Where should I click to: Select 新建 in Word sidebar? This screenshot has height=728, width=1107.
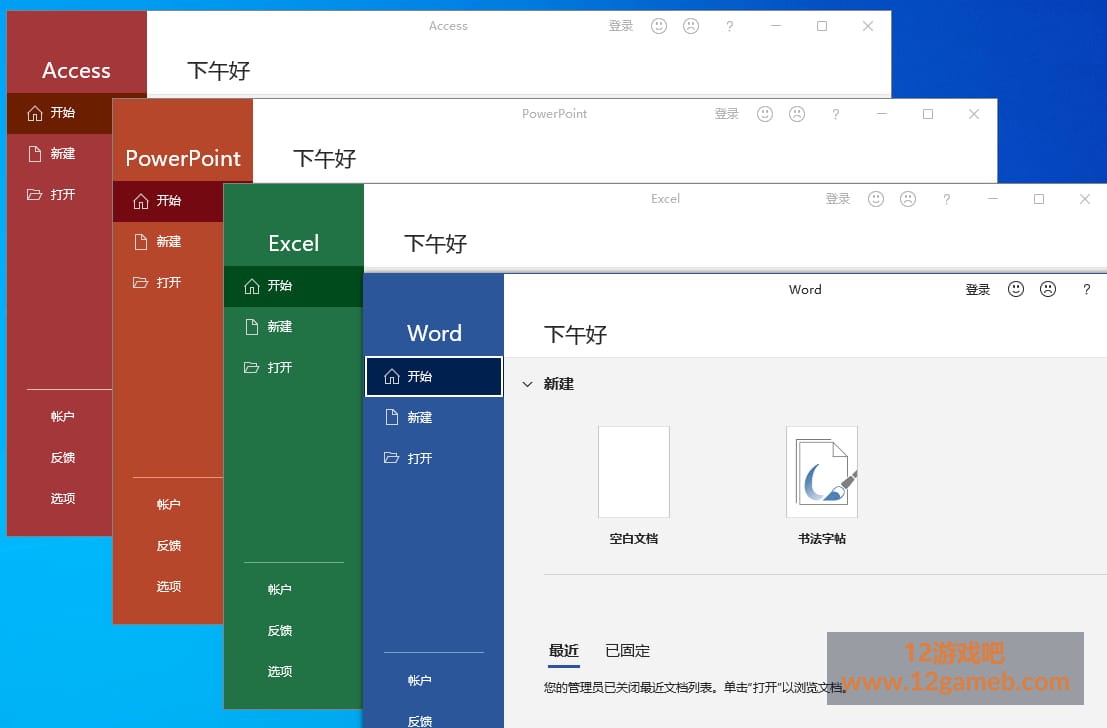click(433, 417)
